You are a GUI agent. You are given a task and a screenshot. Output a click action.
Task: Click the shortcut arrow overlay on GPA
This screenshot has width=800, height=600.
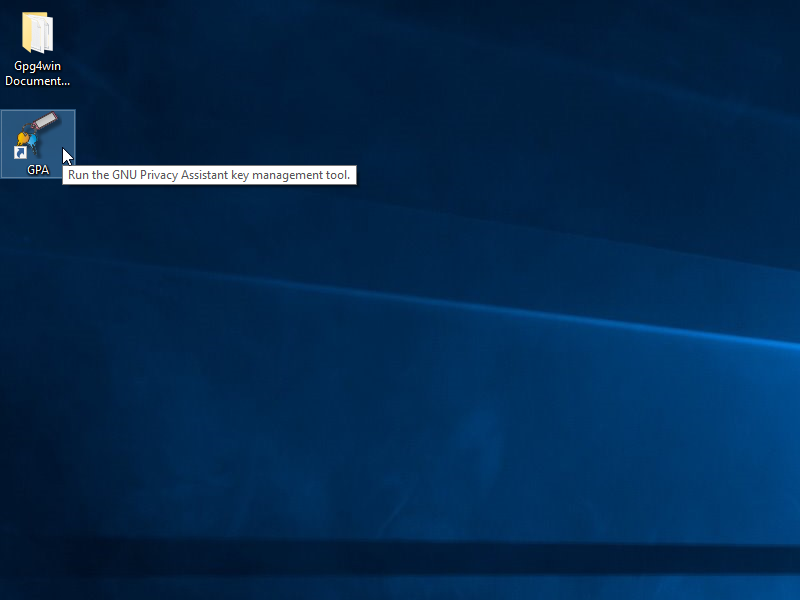[20, 153]
